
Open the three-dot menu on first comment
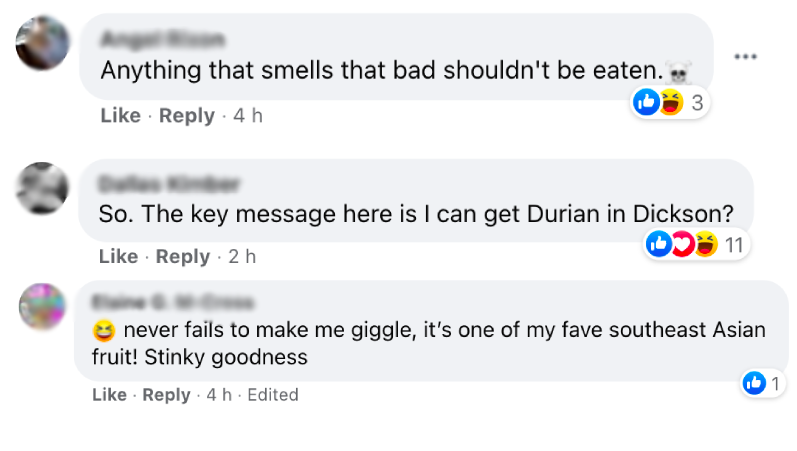745,56
